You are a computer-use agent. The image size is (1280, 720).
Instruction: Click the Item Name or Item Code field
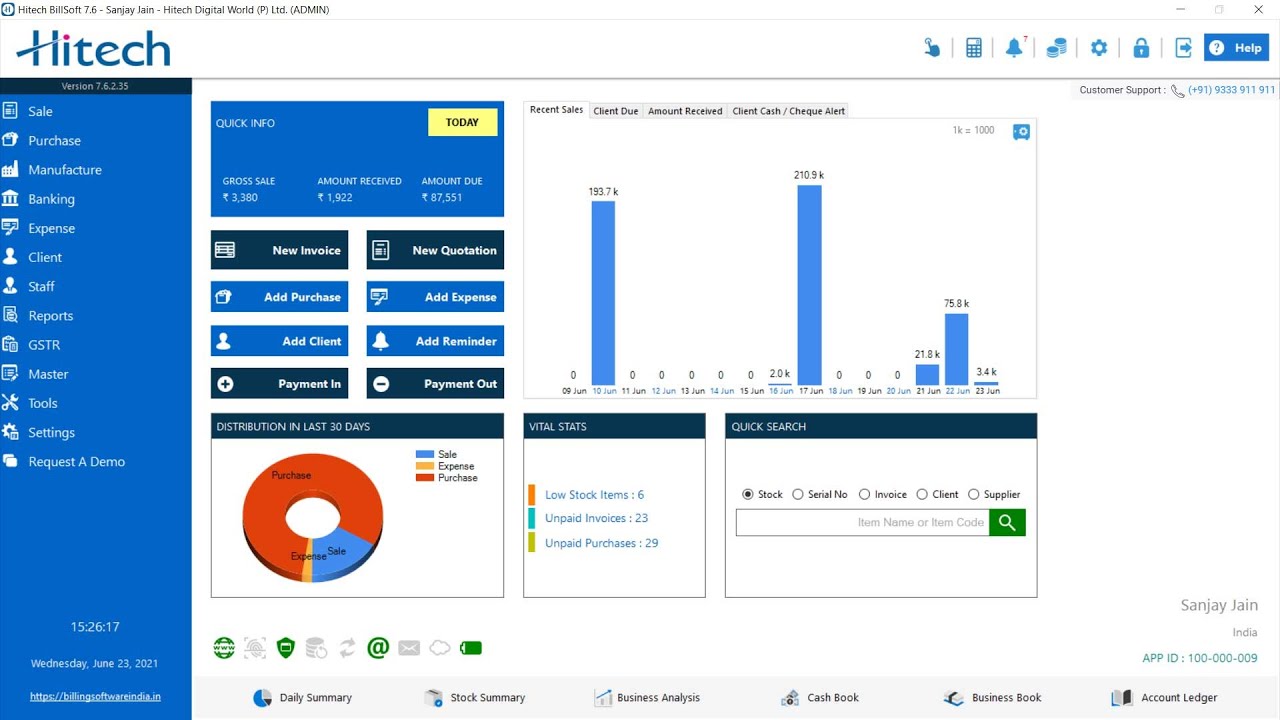862,522
